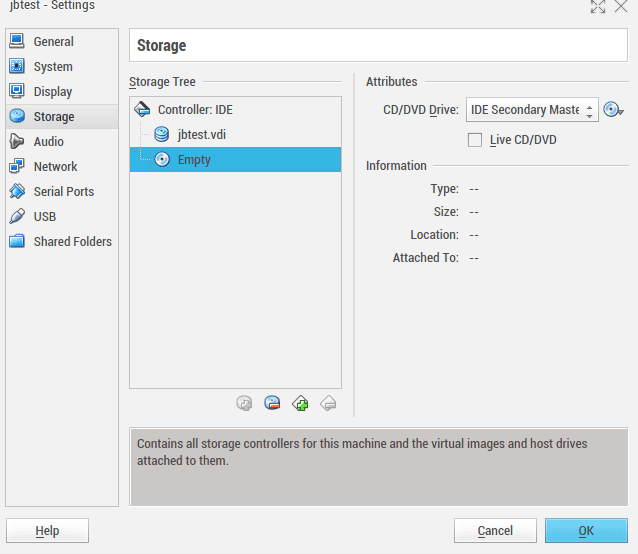
Task: Click the Cancel button
Action: (495, 530)
